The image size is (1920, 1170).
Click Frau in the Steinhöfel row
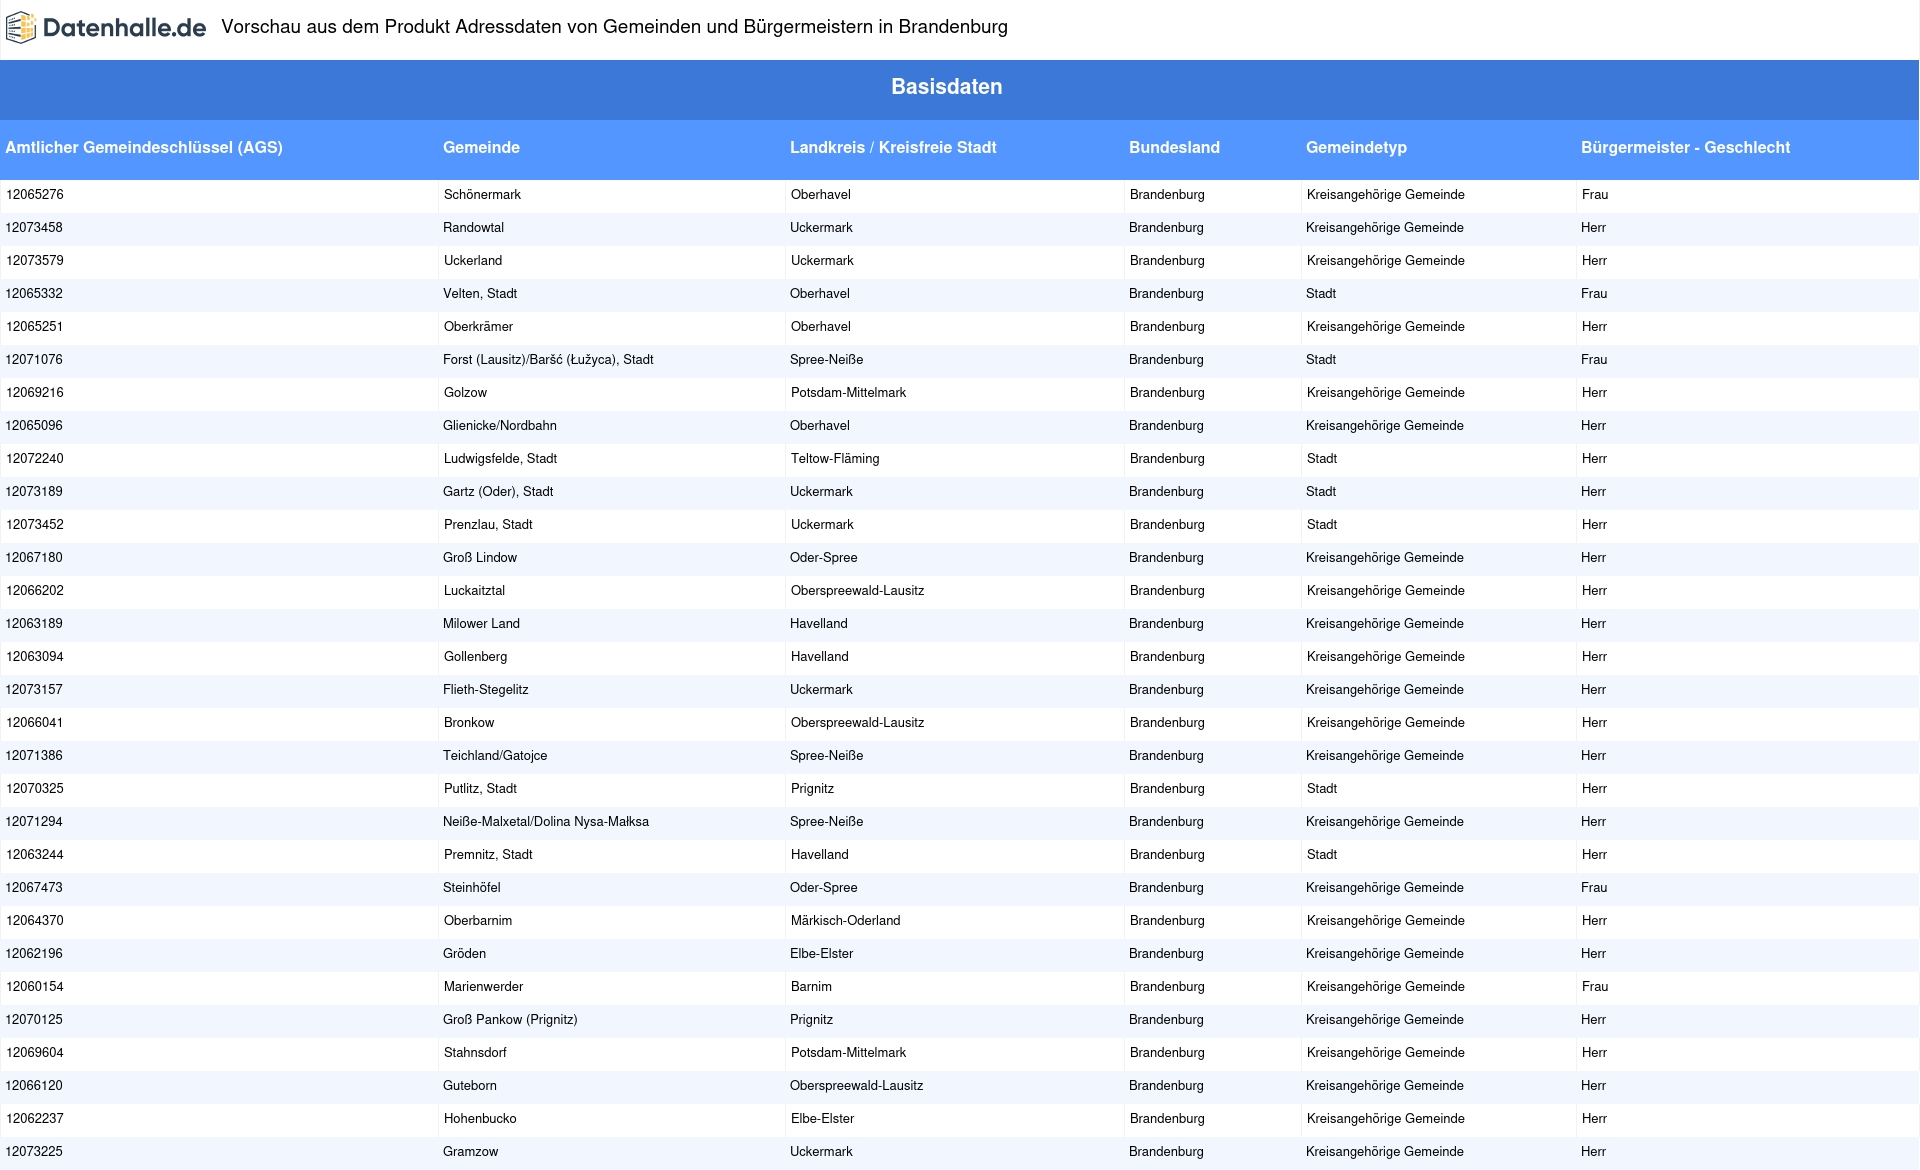coord(1594,888)
